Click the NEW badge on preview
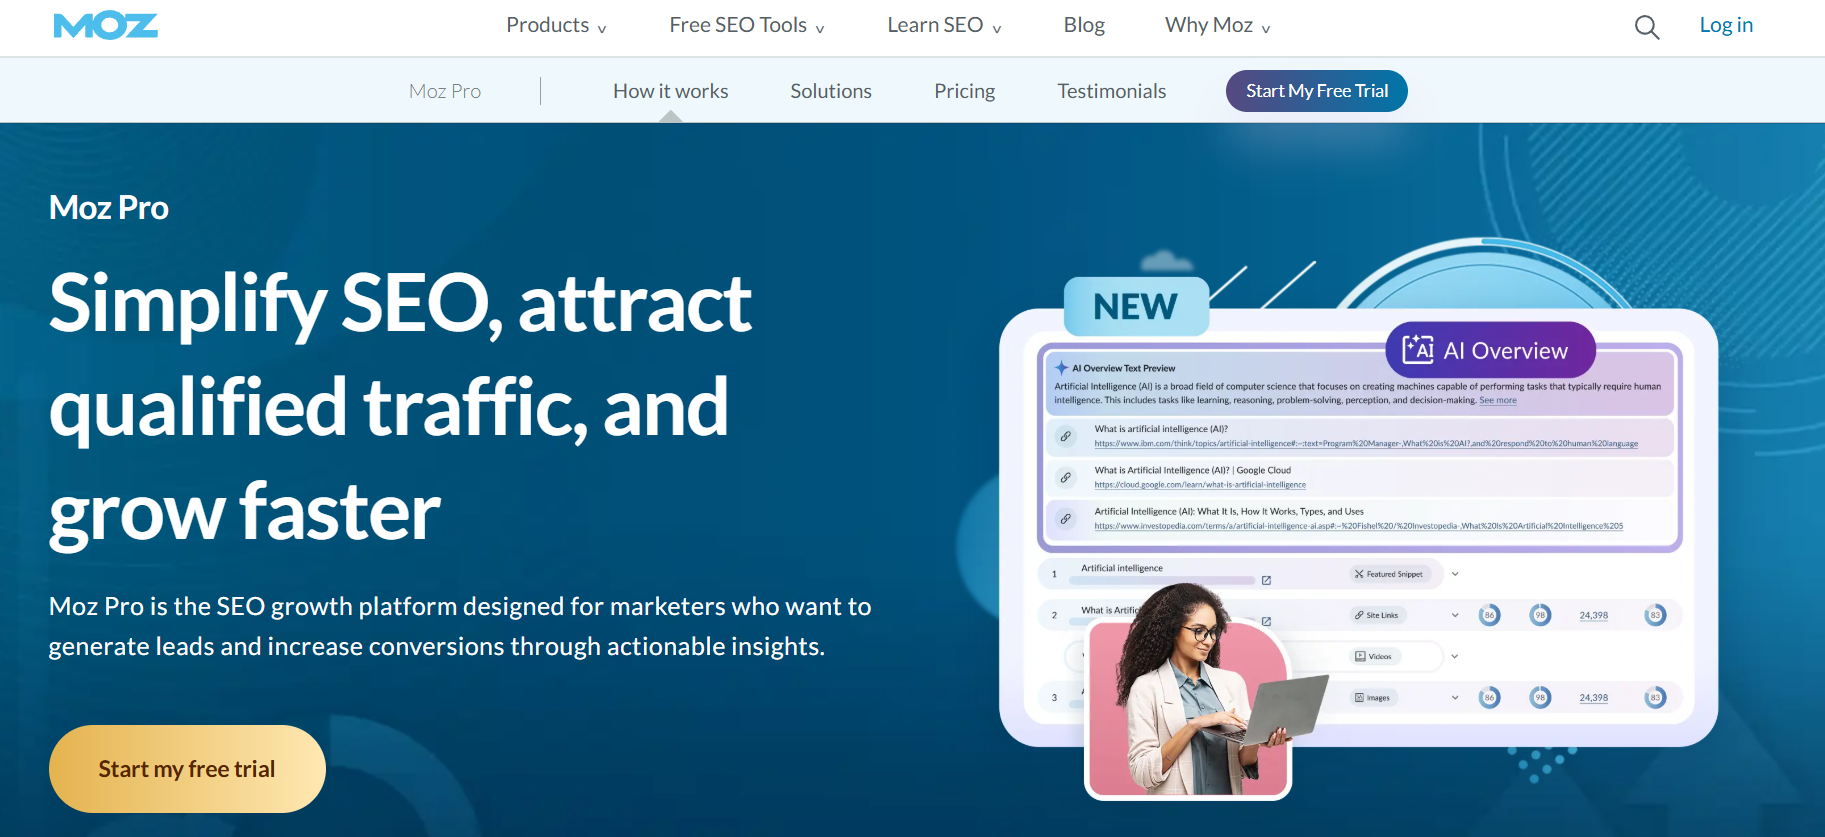The width and height of the screenshot is (1825, 837). coord(1136,306)
